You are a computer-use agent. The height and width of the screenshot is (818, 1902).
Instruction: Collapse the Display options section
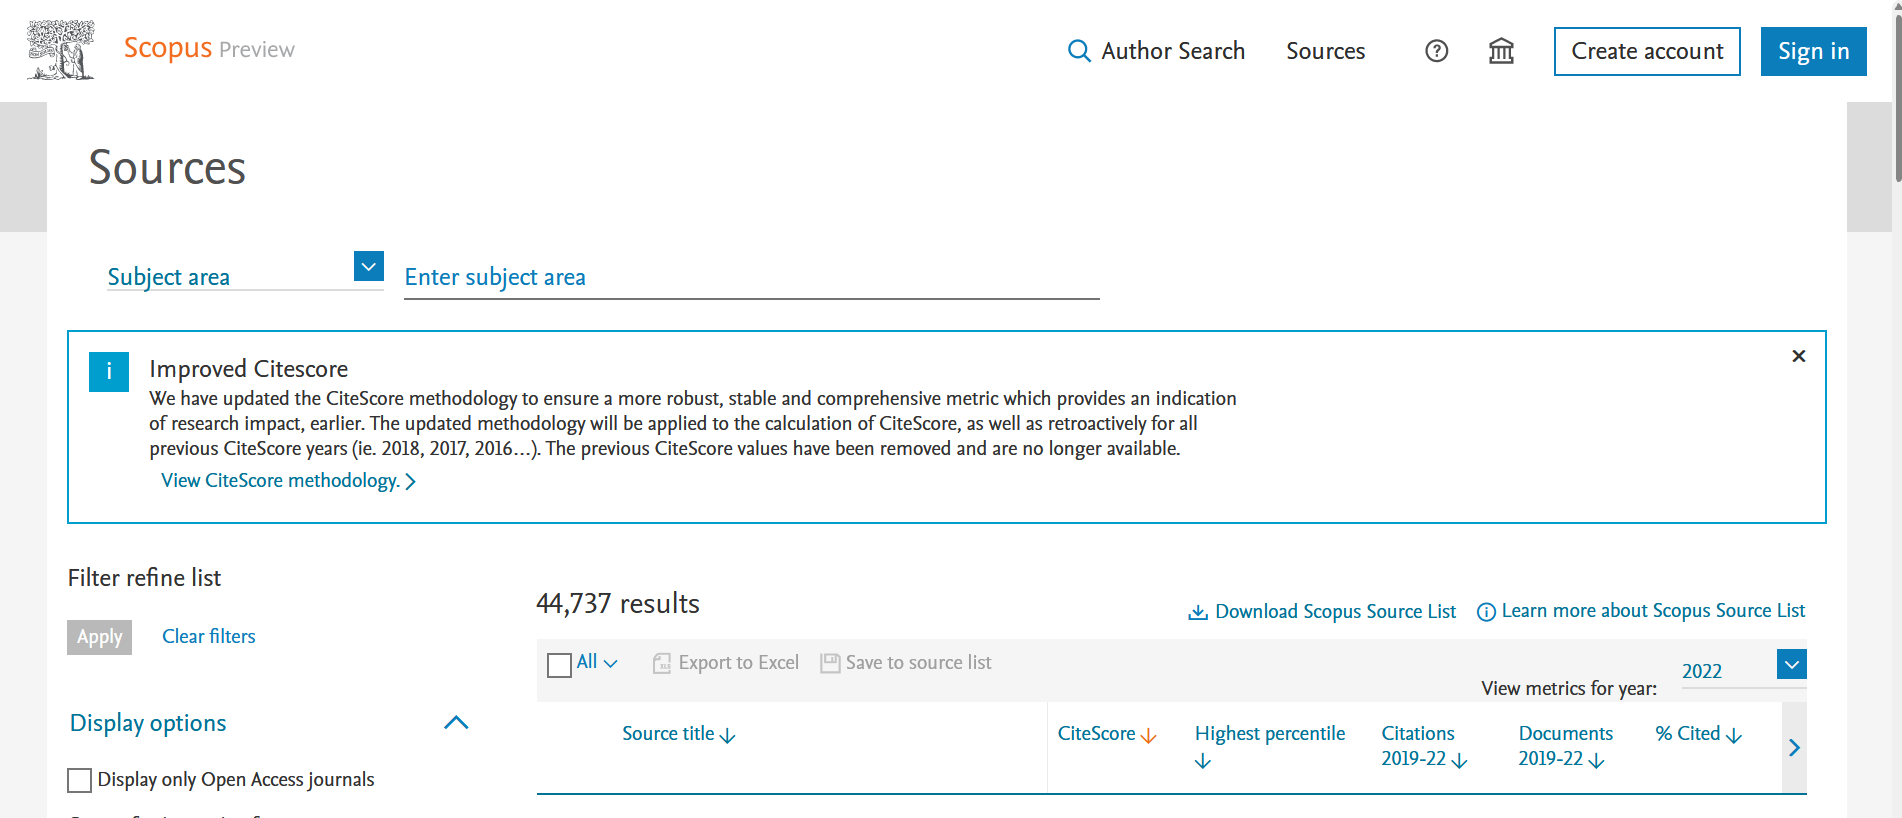[x=456, y=723]
